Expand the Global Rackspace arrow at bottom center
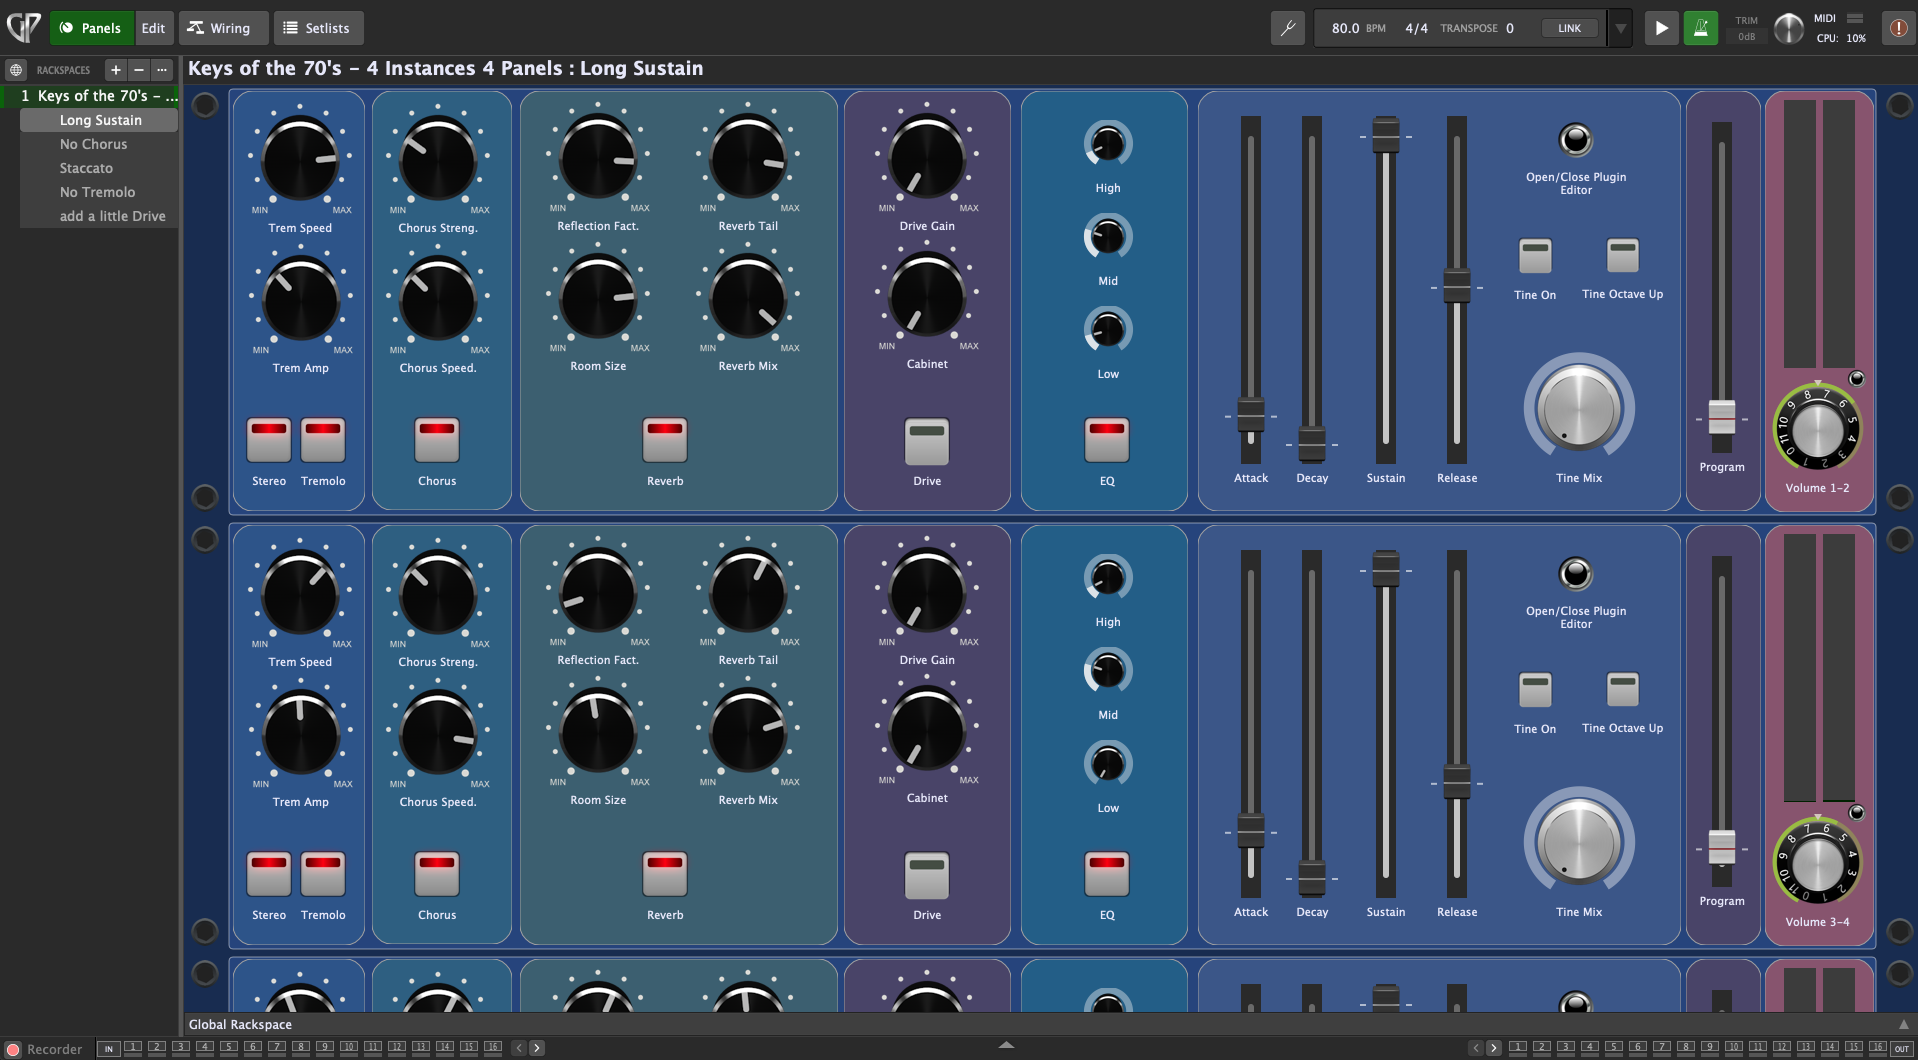This screenshot has height=1060, width=1918. click(1006, 1045)
